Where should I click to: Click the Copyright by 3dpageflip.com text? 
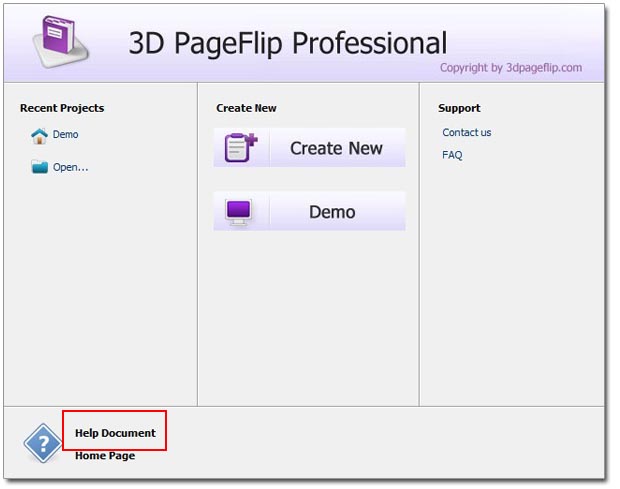pos(511,68)
